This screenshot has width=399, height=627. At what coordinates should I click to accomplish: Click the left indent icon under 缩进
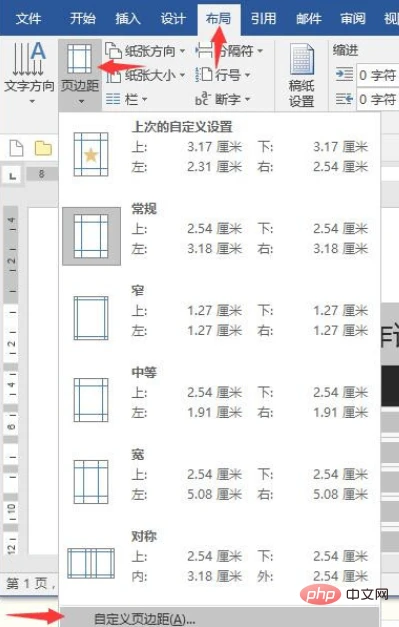point(344,74)
